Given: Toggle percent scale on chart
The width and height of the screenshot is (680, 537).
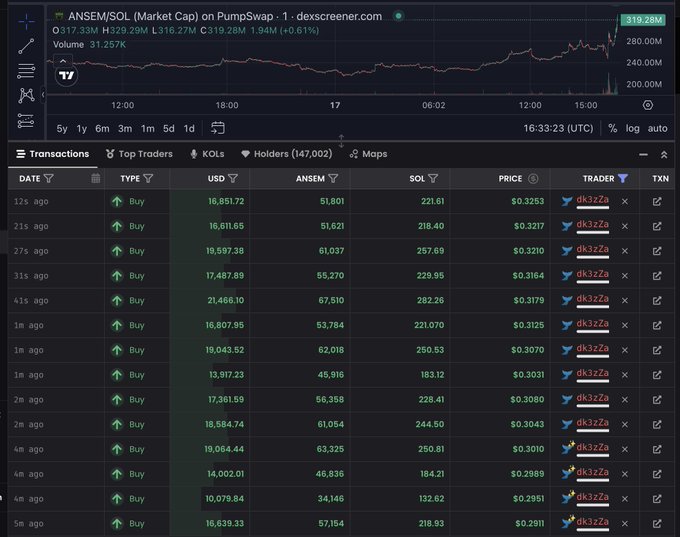Looking at the screenshot, I should click(x=612, y=128).
